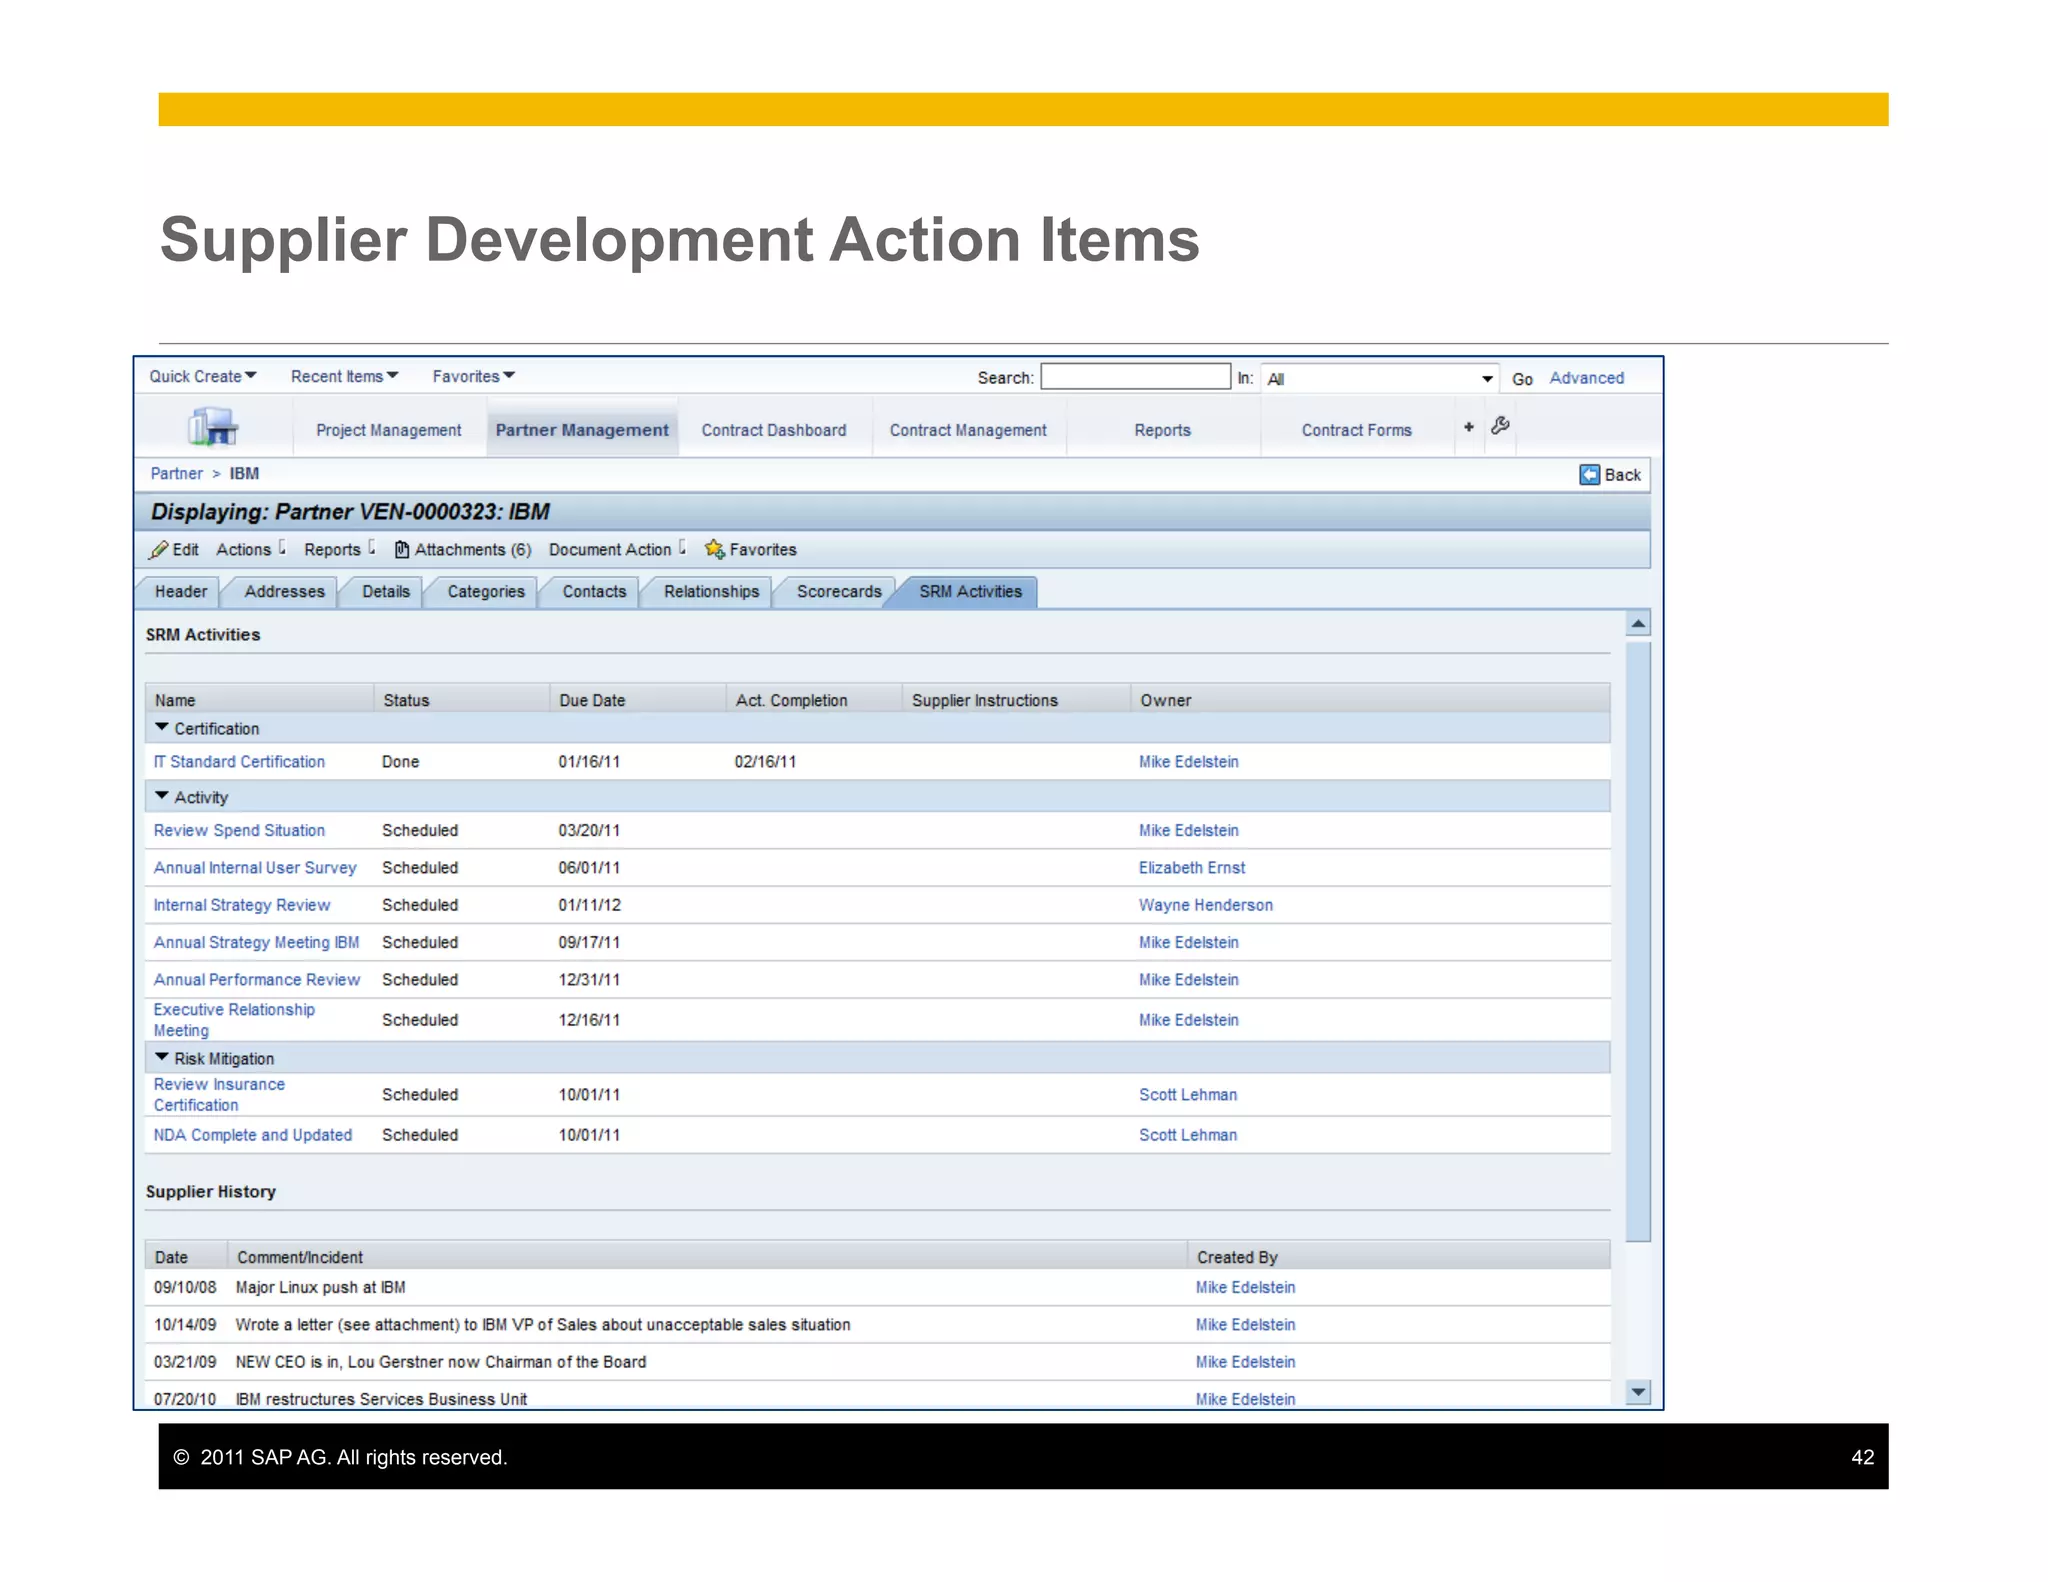The width and height of the screenshot is (2048, 1582).
Task: Open the Recent Items dropdown
Action: point(344,376)
